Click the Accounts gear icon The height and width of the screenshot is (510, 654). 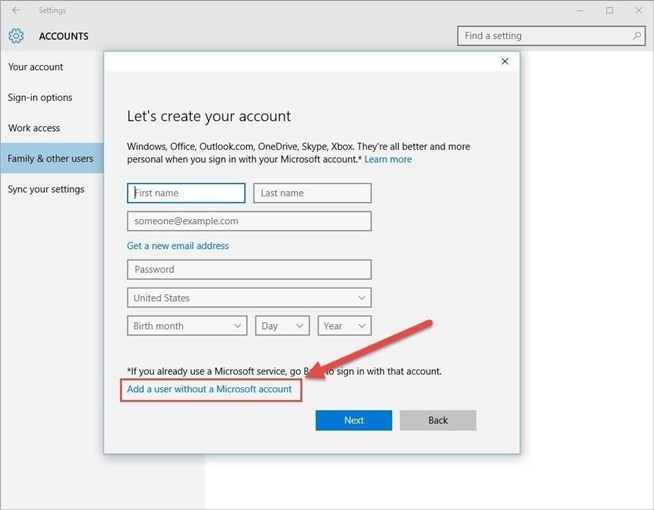coord(16,36)
